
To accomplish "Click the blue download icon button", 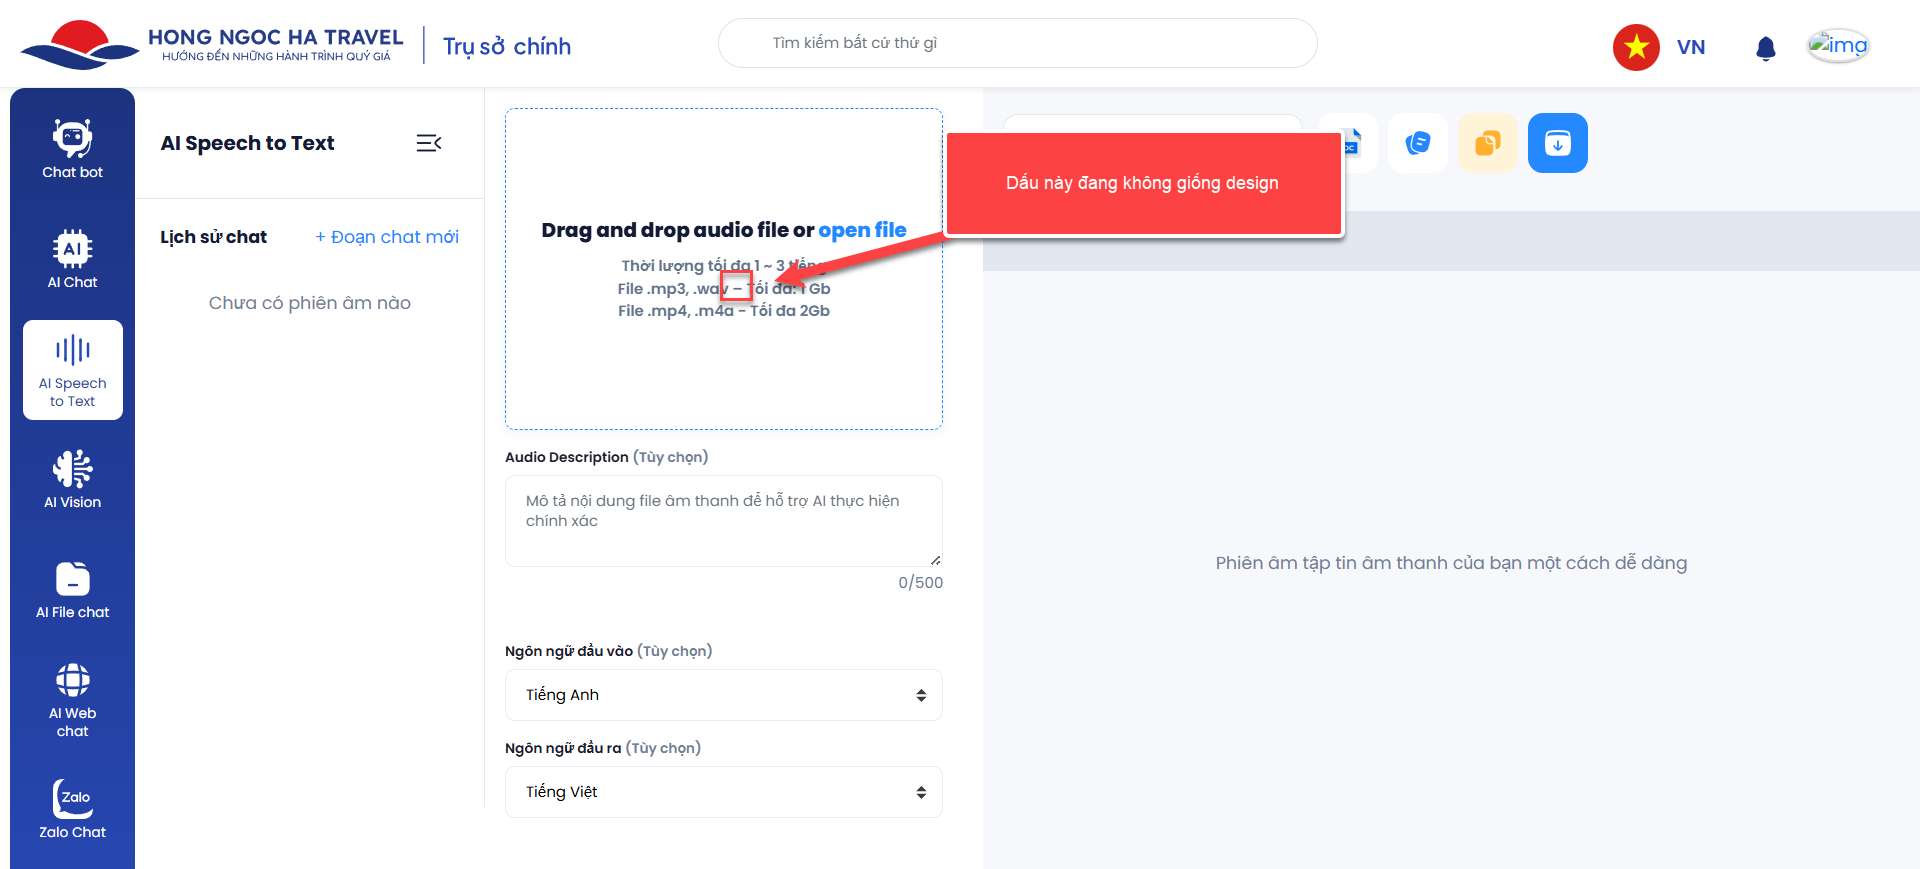I will click(1557, 143).
